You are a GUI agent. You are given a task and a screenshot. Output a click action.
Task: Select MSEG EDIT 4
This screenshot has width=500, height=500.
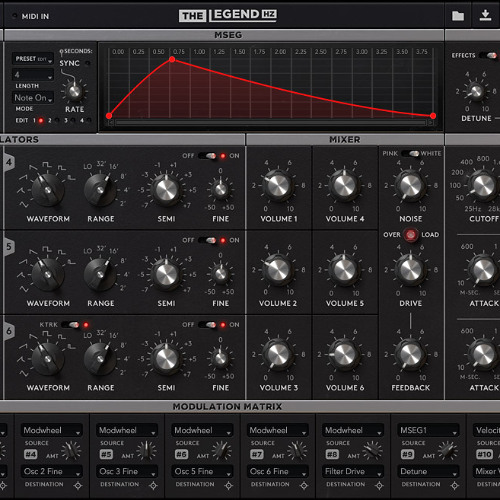(89, 120)
